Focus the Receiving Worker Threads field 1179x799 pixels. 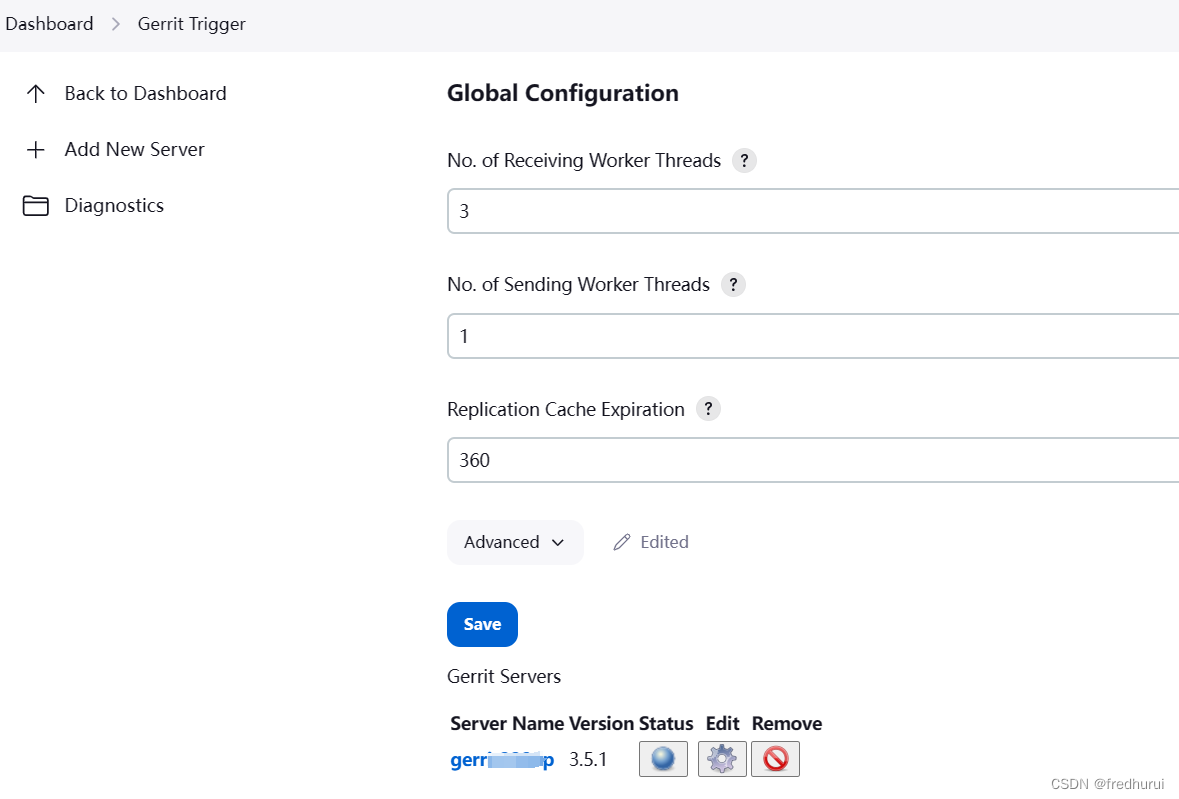click(813, 211)
